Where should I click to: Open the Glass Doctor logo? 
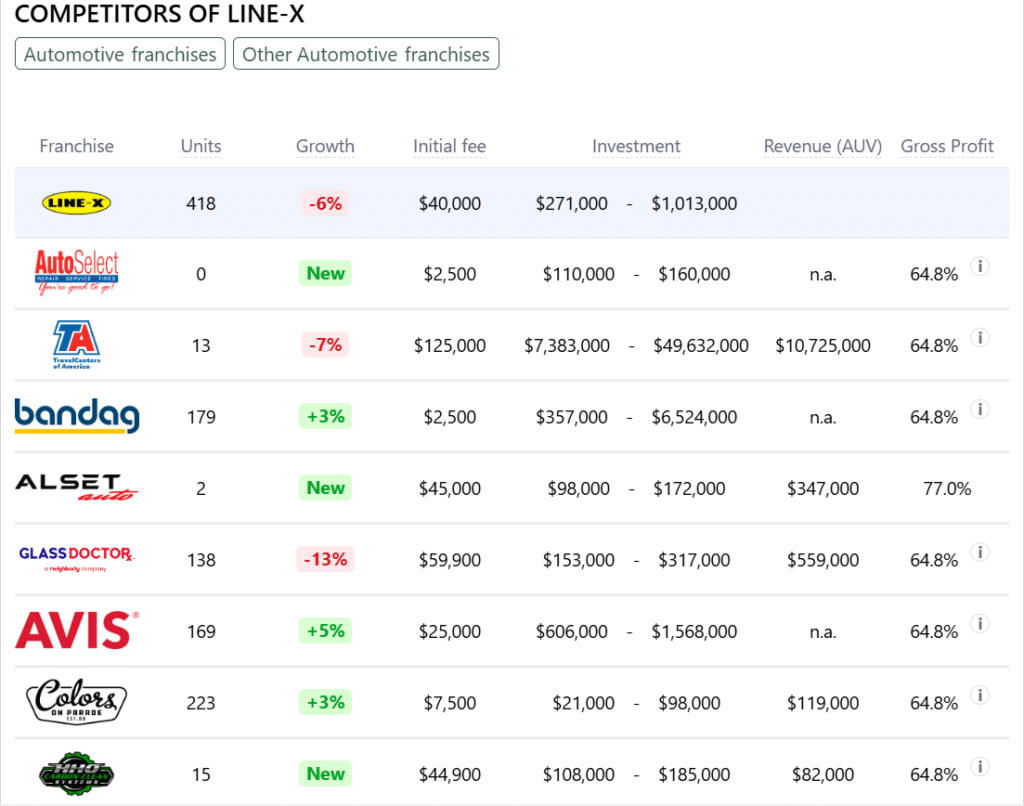[x=76, y=559]
